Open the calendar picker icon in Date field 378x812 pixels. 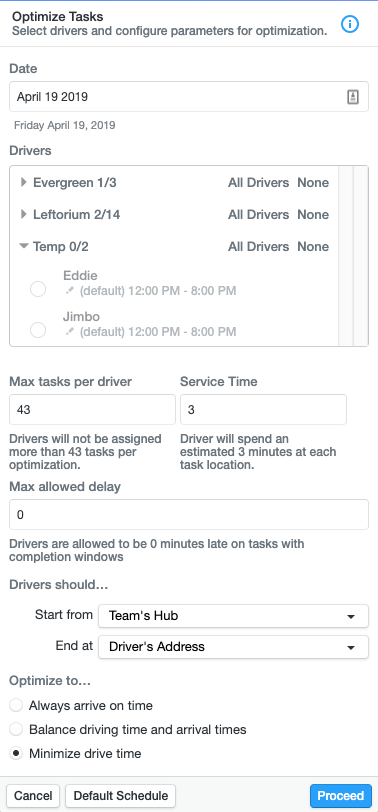tap(353, 97)
